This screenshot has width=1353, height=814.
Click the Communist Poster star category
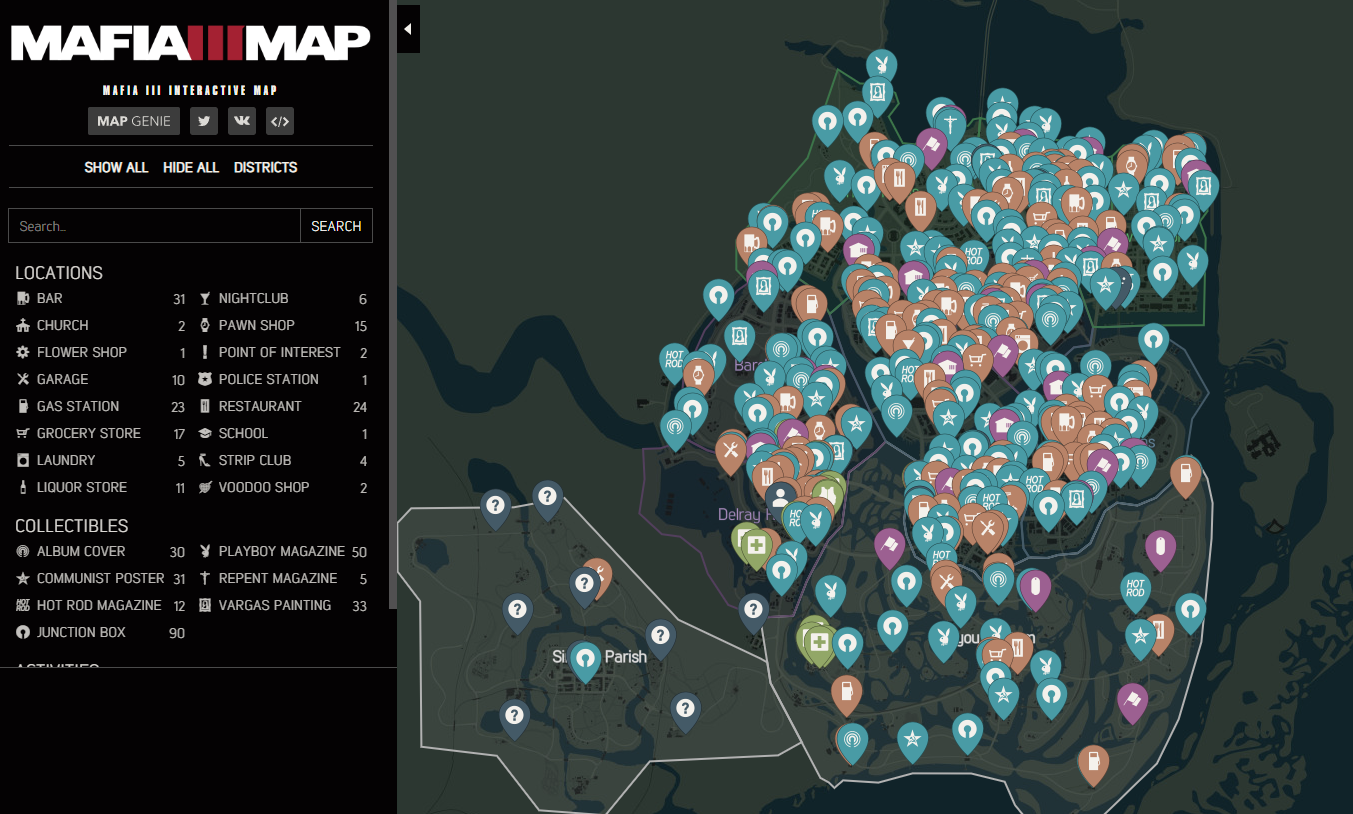(x=101, y=578)
